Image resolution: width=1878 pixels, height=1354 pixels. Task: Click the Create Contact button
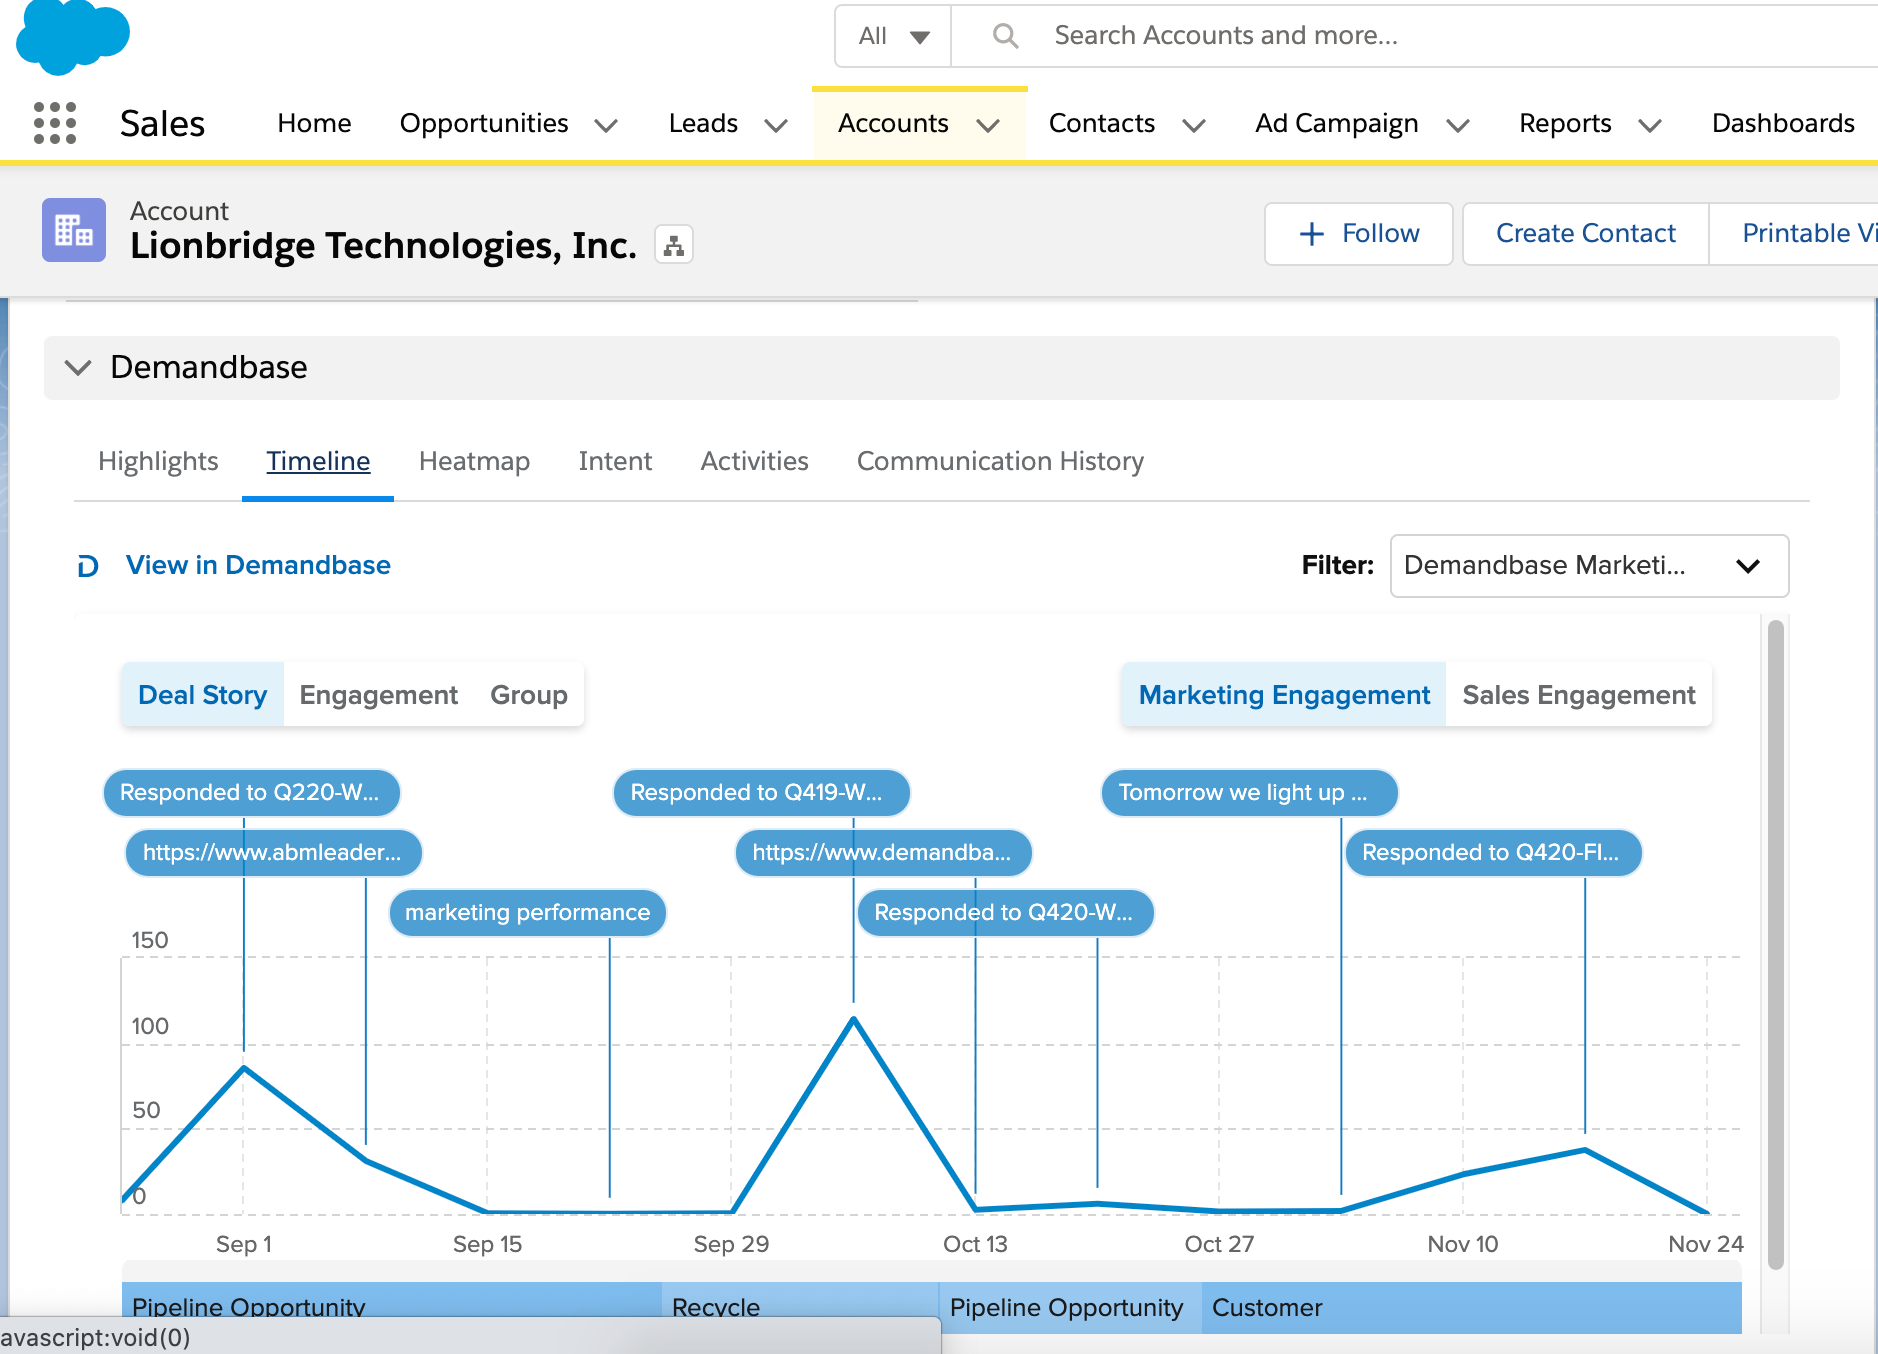pos(1585,234)
